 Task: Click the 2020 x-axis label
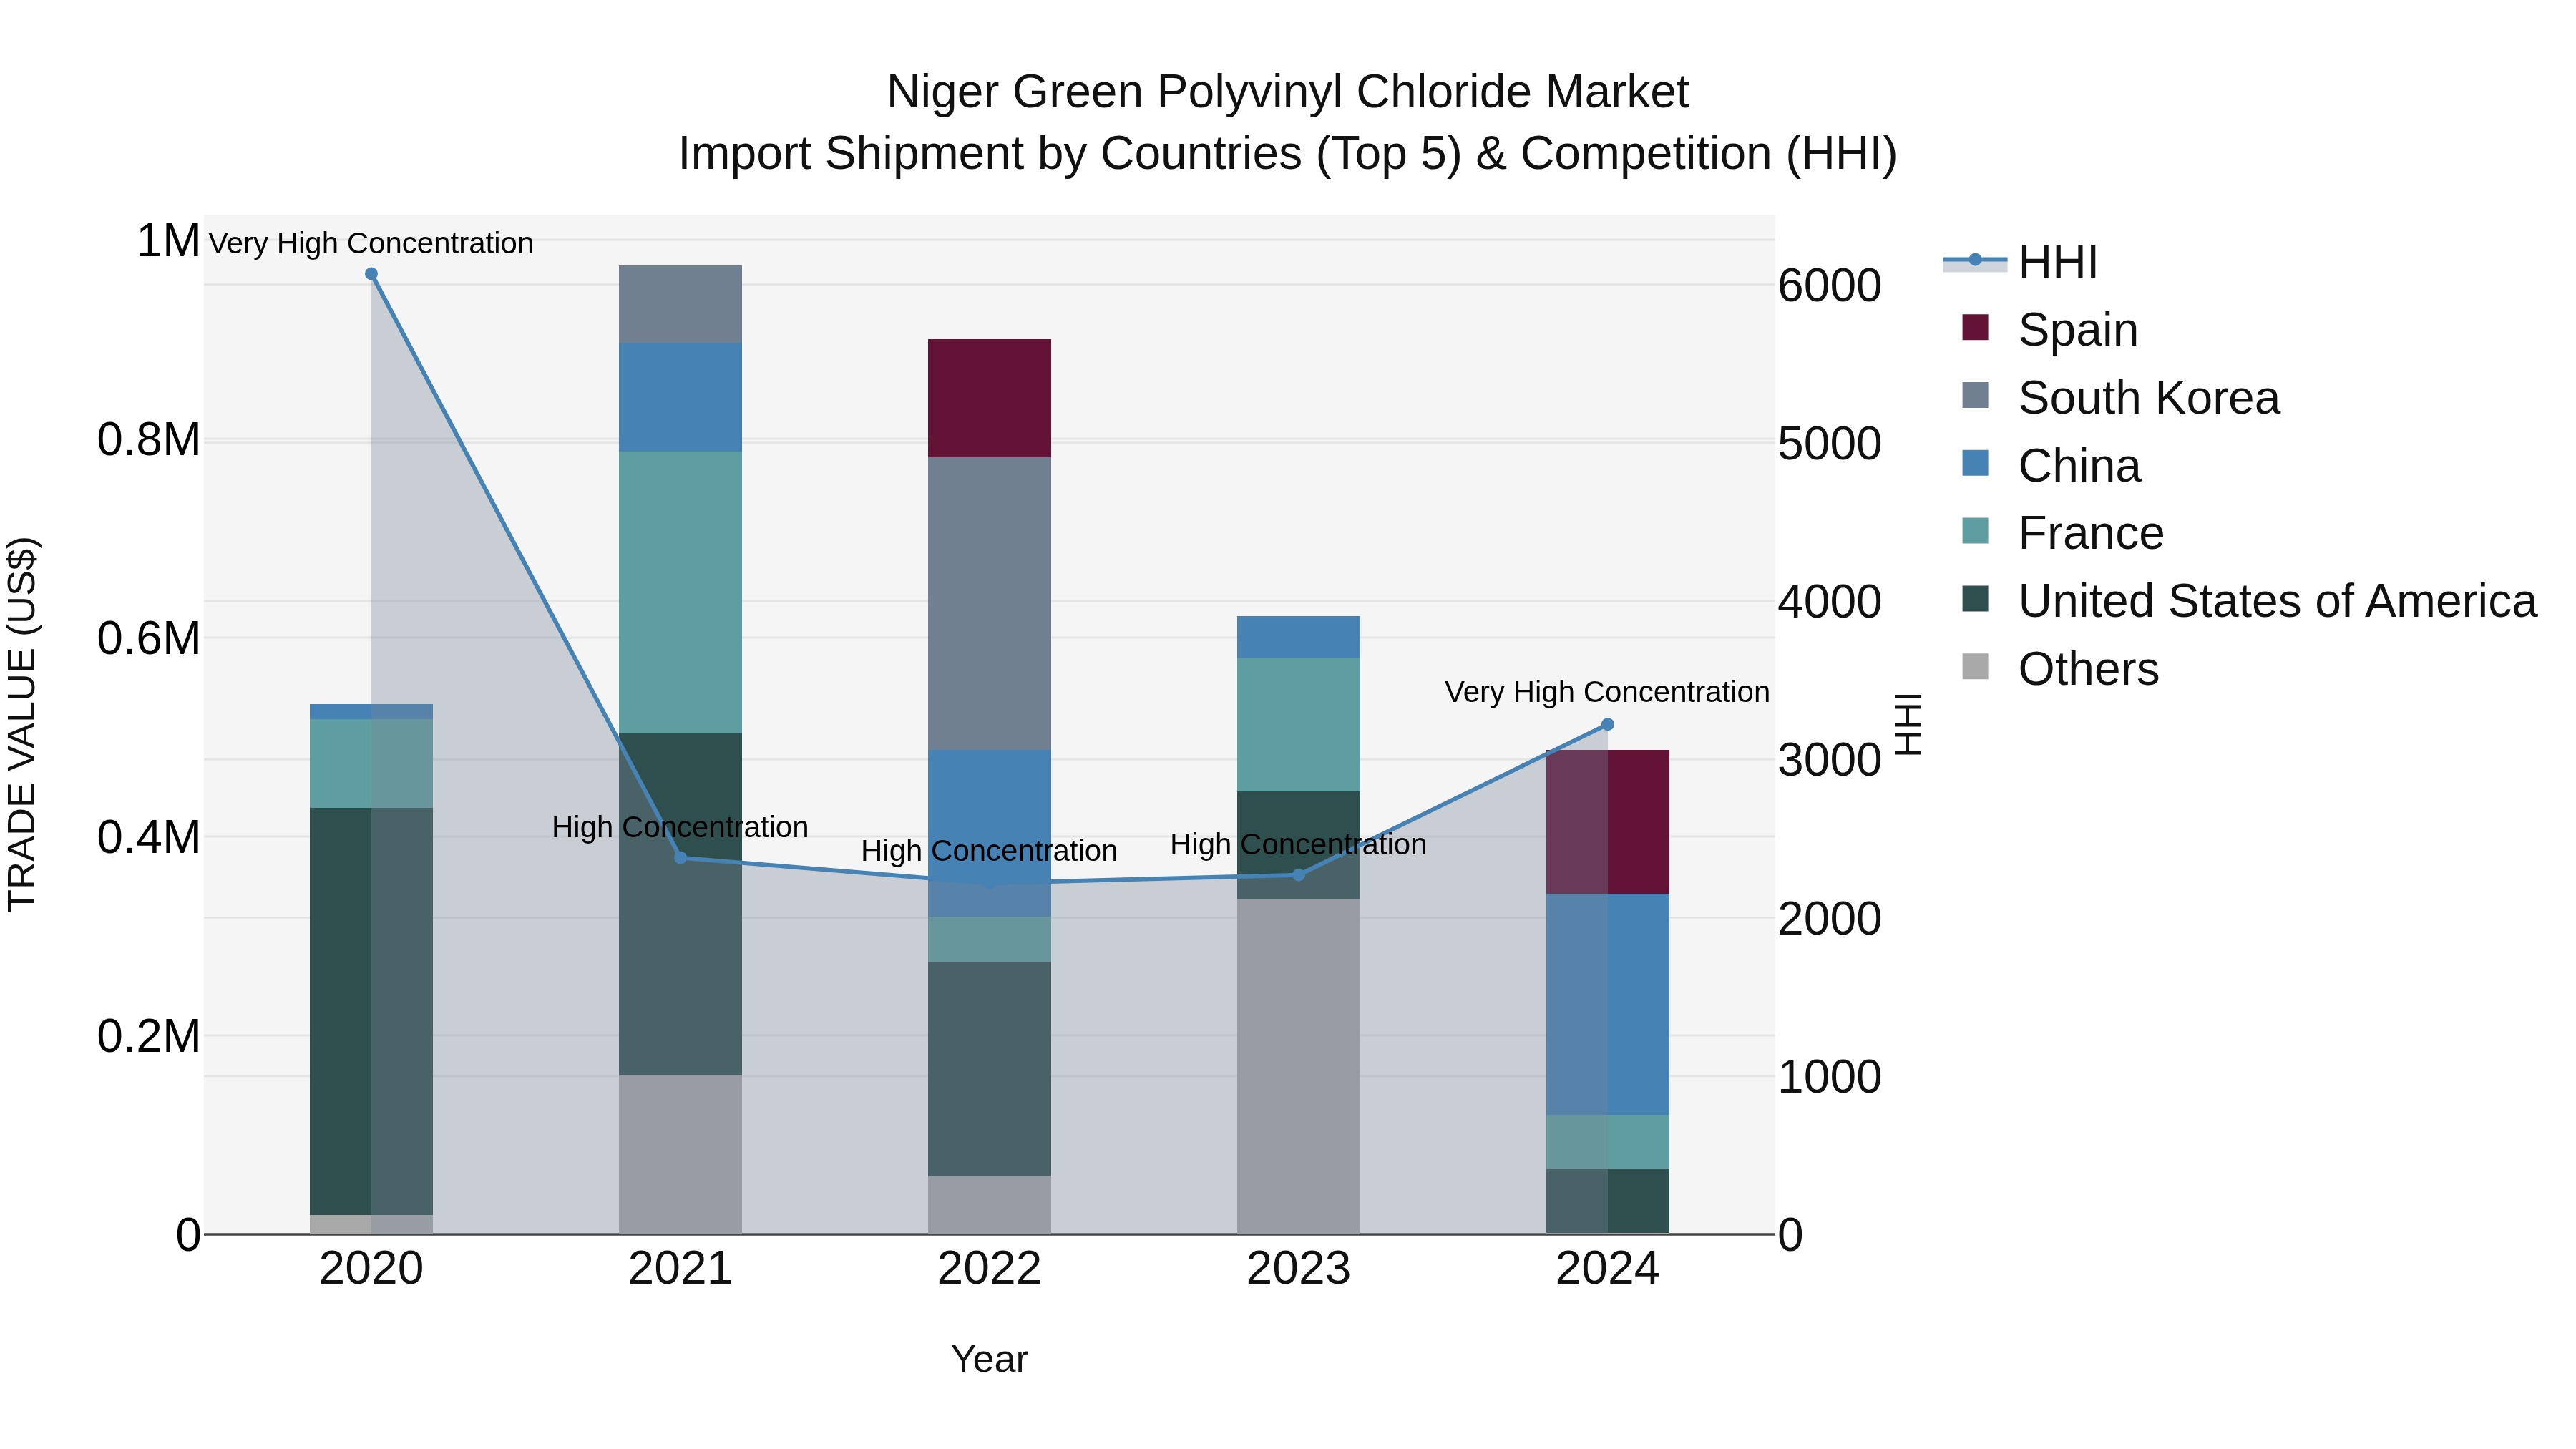[x=371, y=1269]
